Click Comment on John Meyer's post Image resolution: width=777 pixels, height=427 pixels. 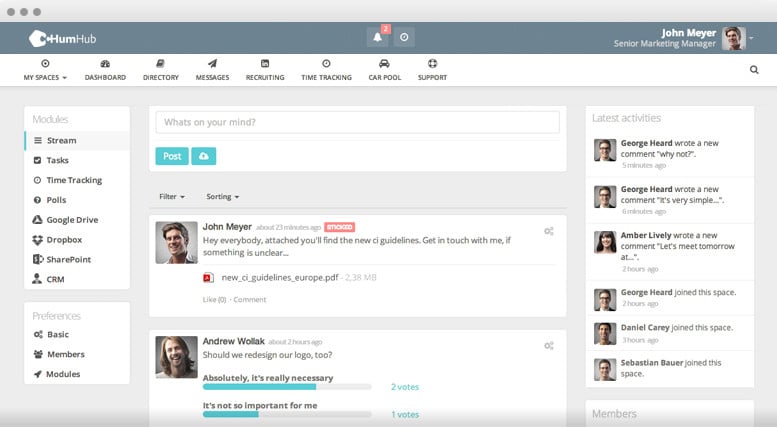coord(250,300)
